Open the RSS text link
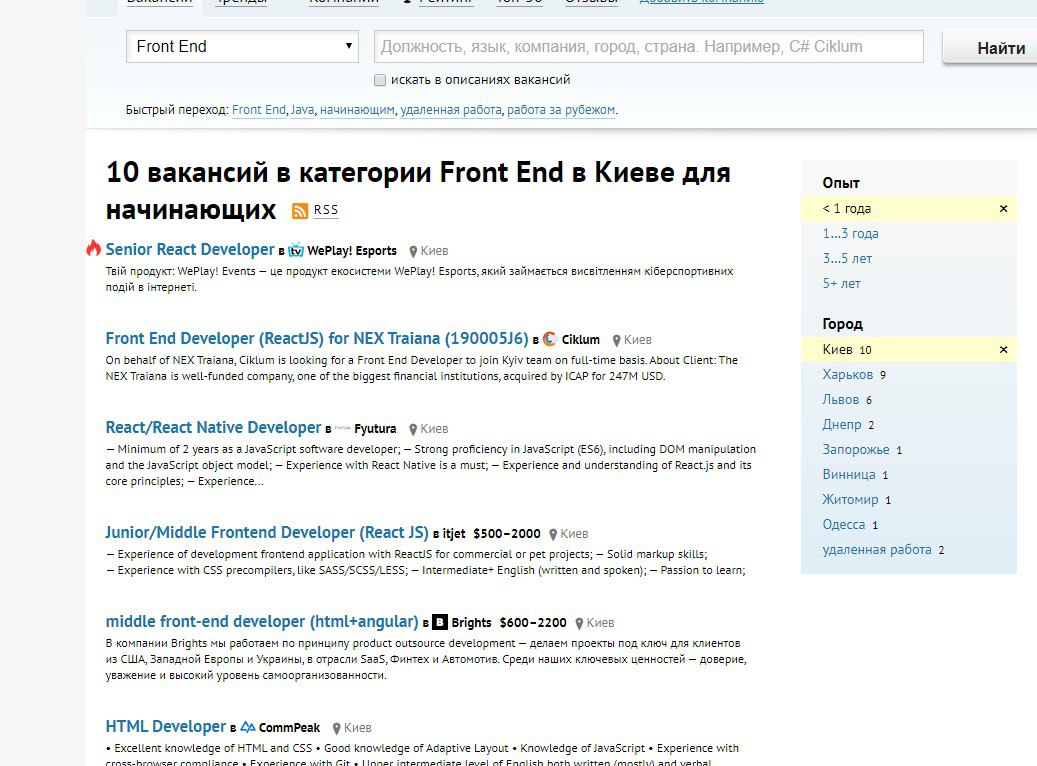The image size is (1037, 766). [325, 210]
